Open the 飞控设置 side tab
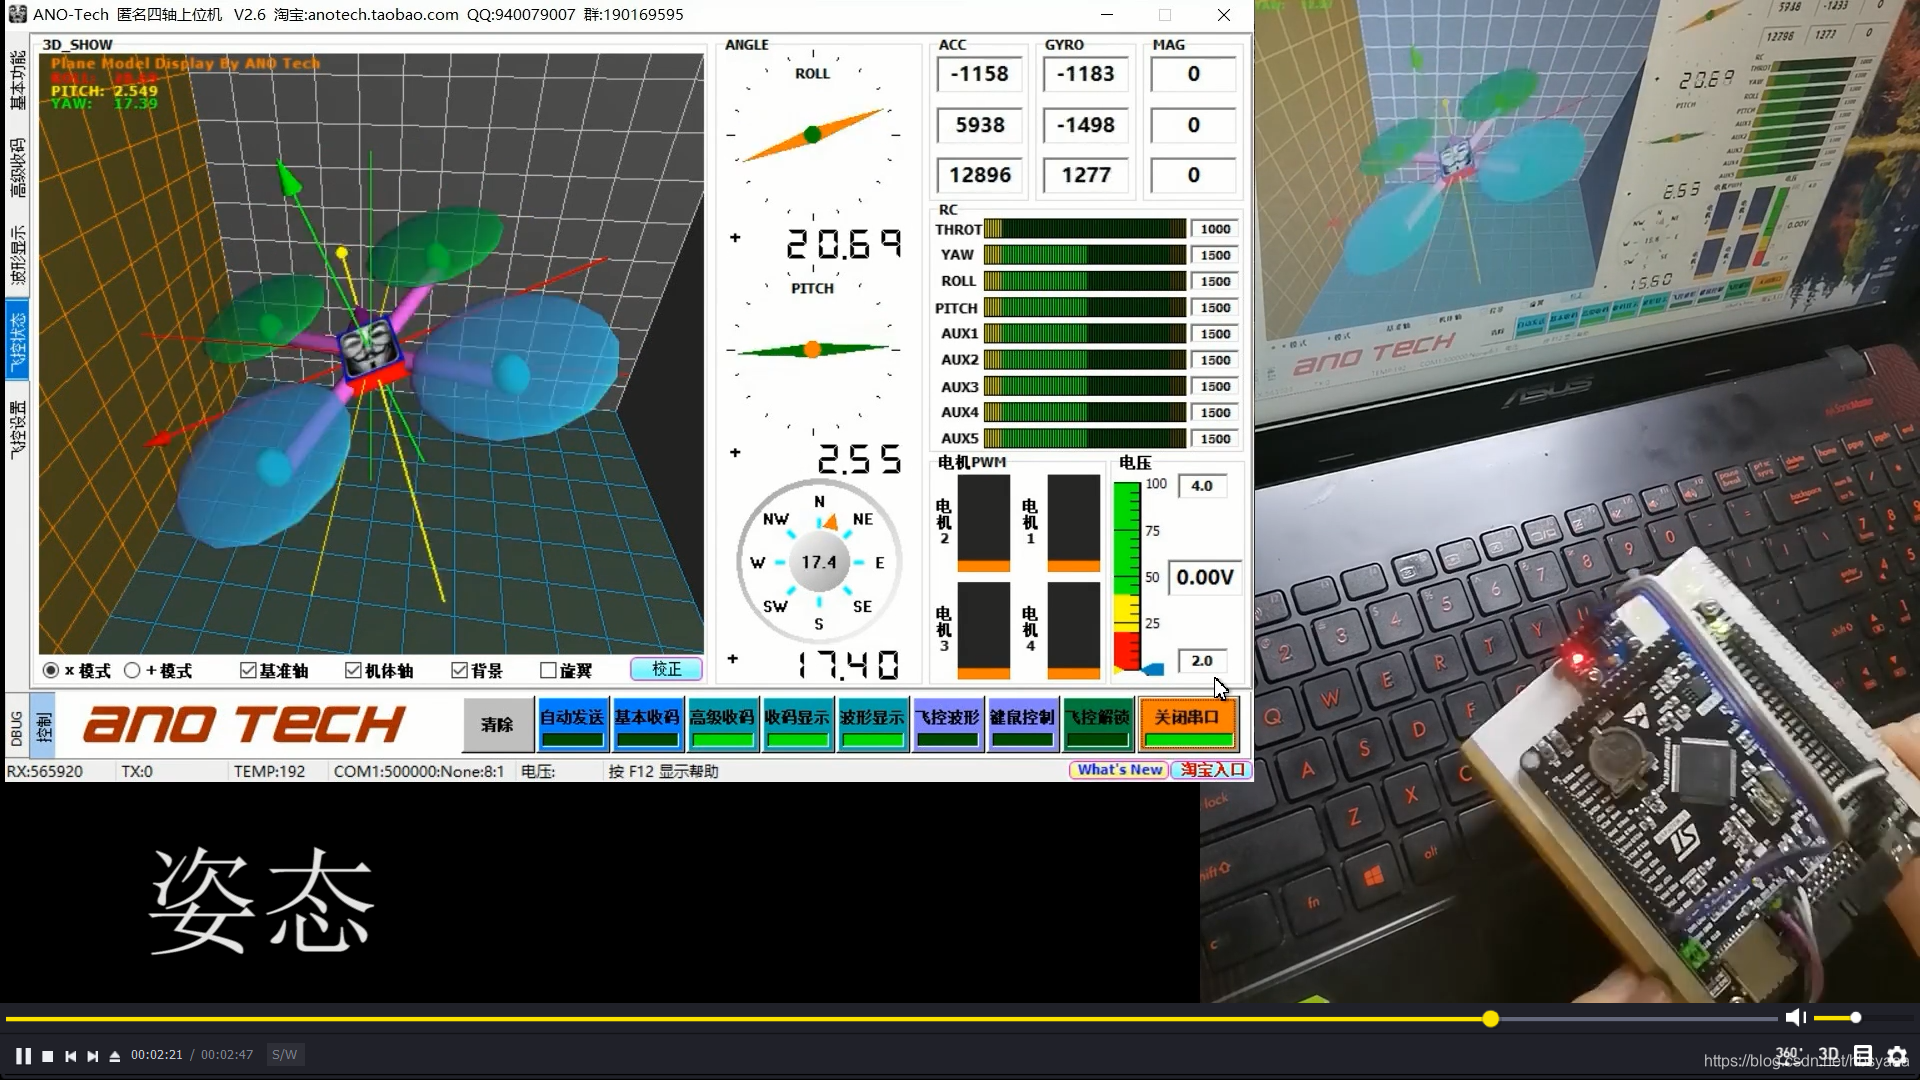 17,430
